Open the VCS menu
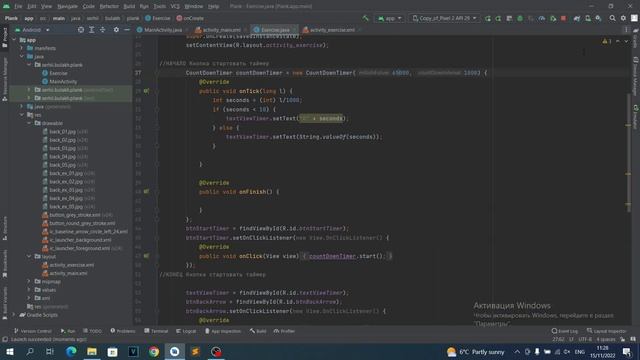Image resolution: width=640 pixels, height=360 pixels. (175, 6)
